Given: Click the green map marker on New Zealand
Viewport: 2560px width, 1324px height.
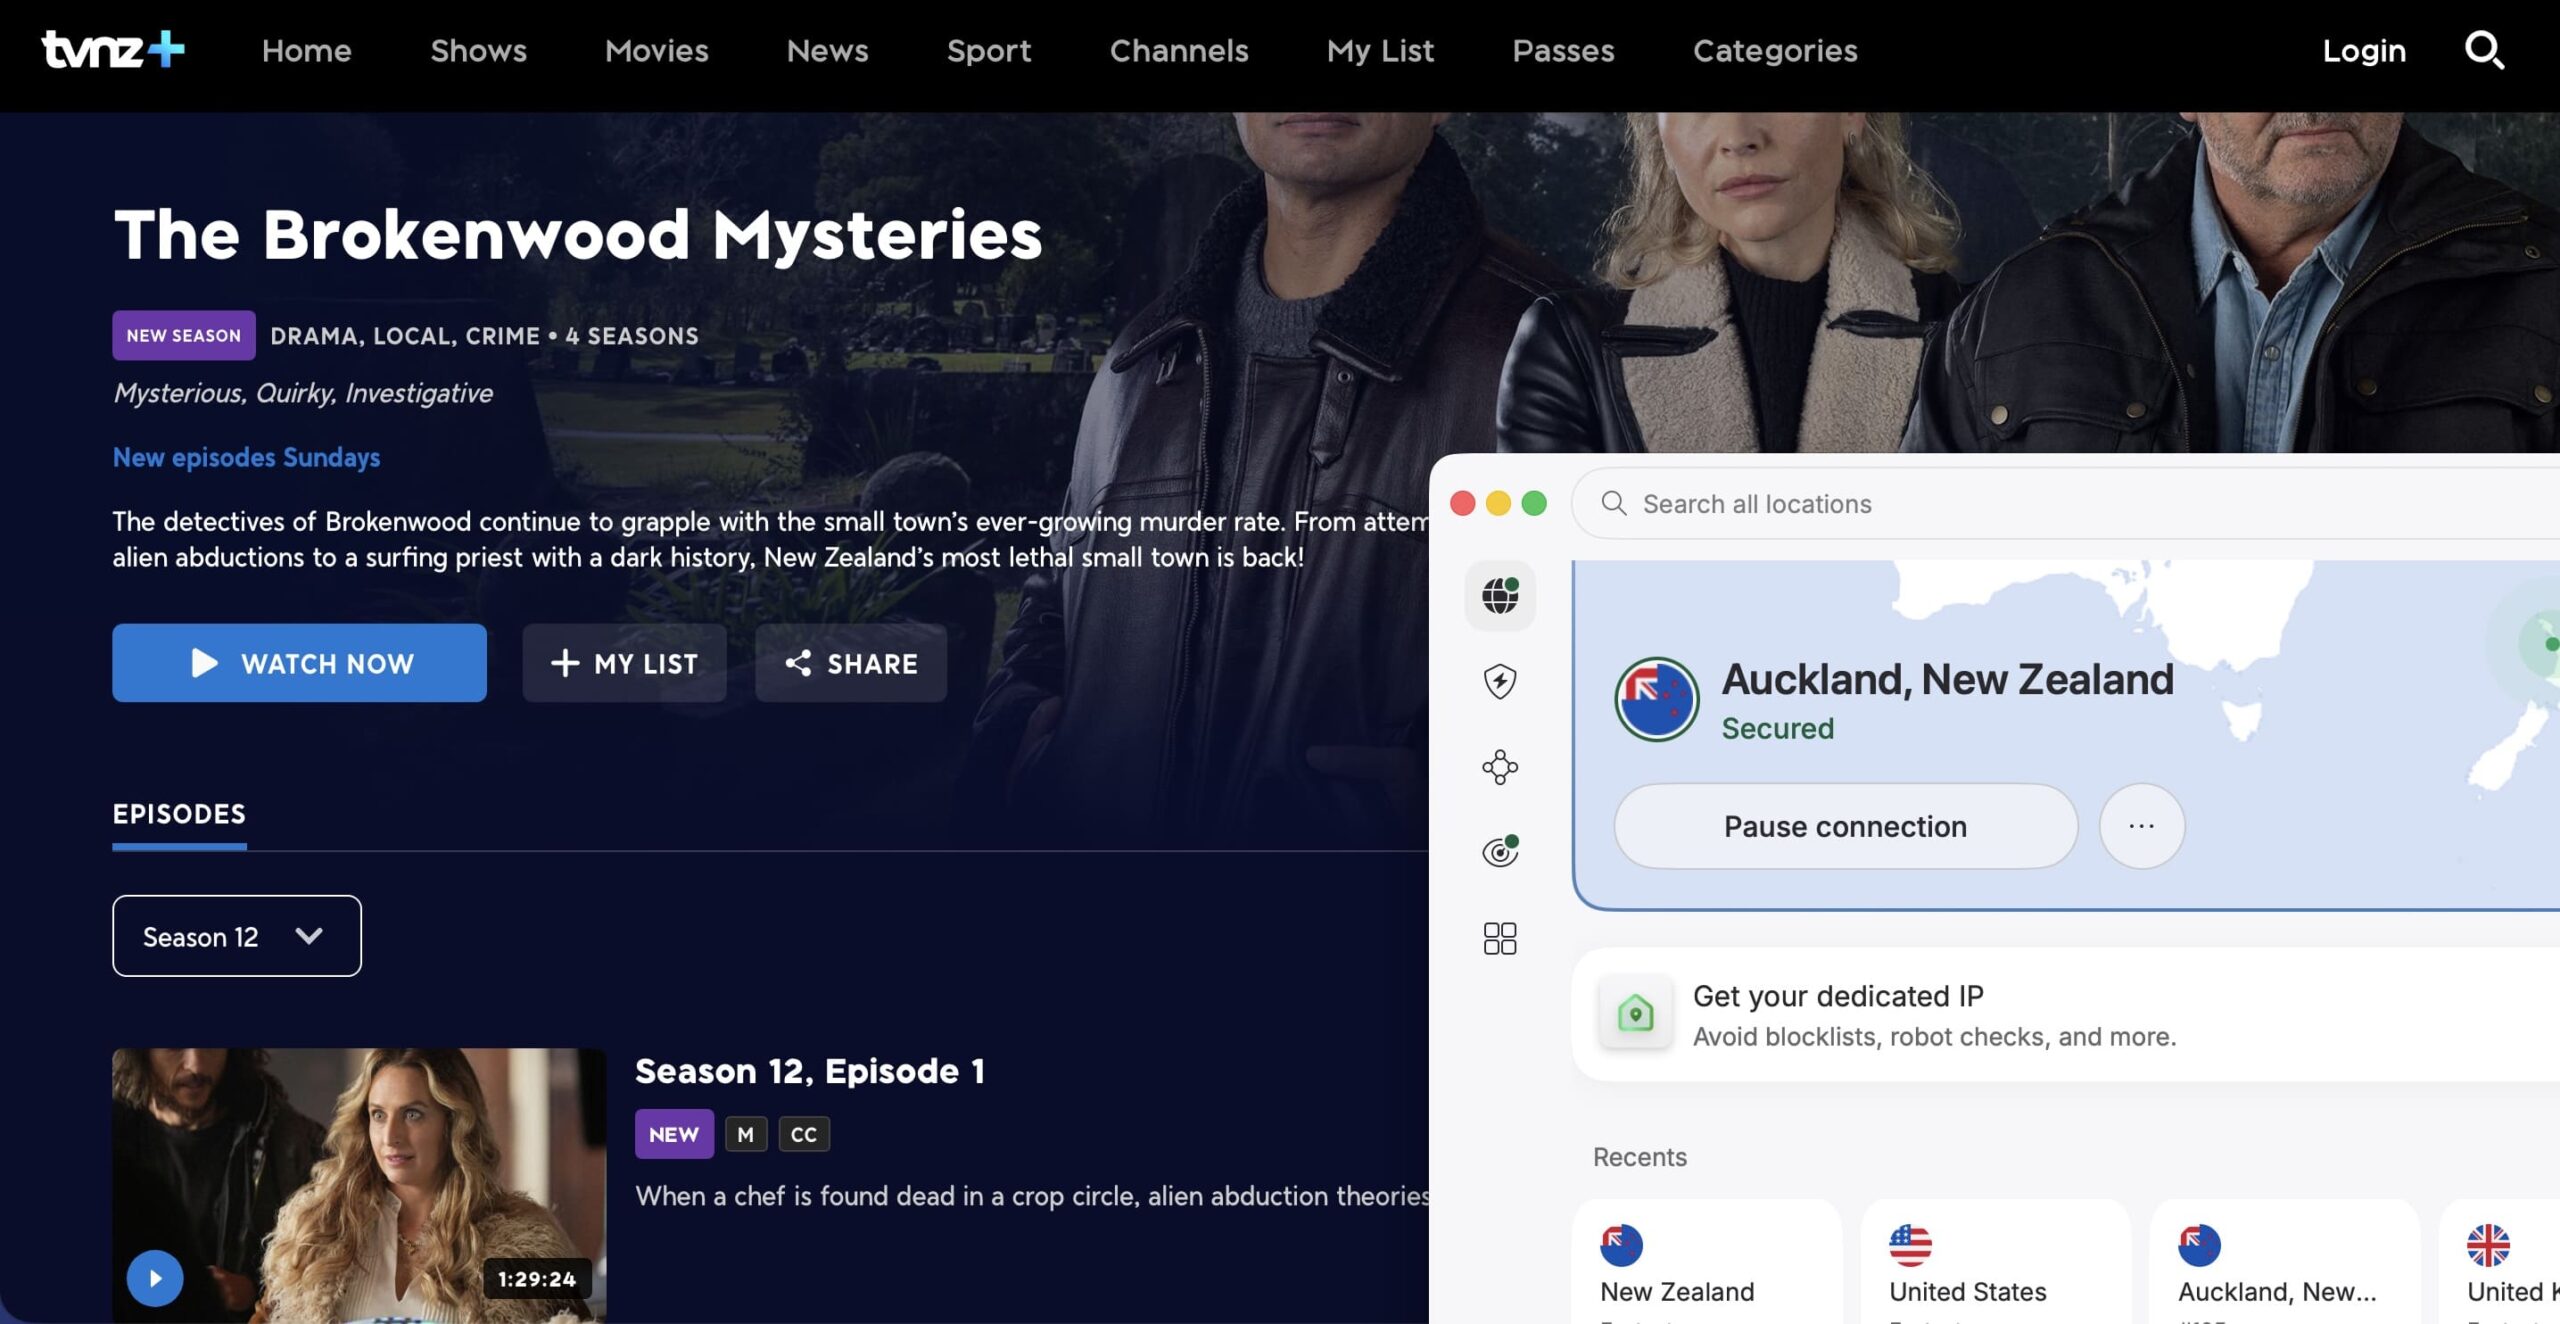Looking at the screenshot, I should pyautogui.click(x=2551, y=644).
